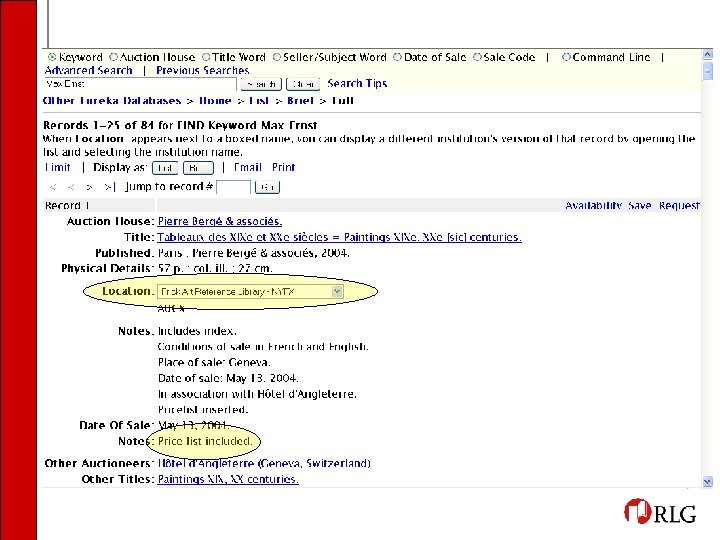Go to List view in breadcrumb
The height and width of the screenshot is (540, 720).
click(259, 101)
